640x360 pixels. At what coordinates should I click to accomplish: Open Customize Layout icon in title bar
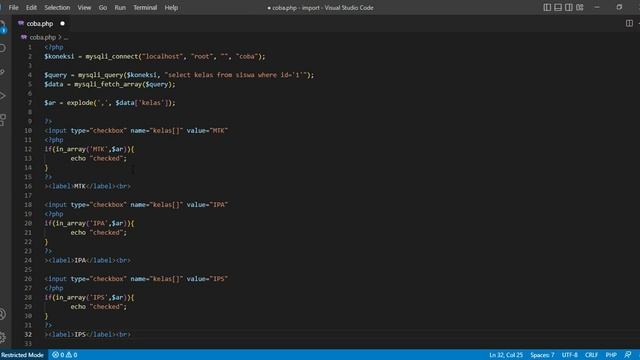coord(580,7)
